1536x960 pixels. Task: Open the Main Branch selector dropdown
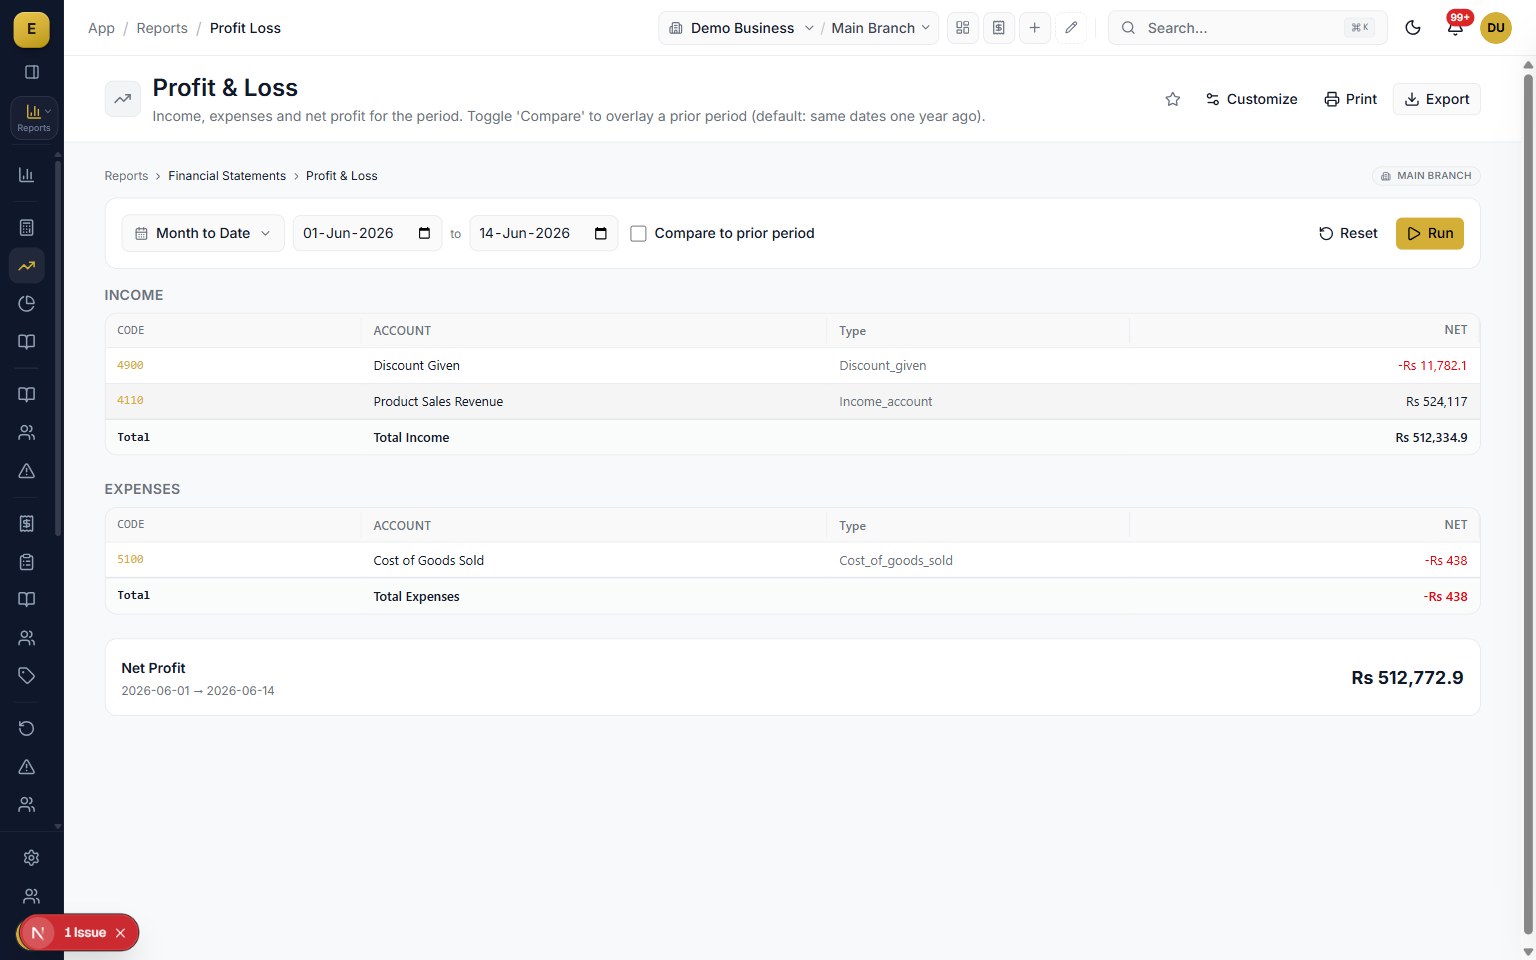pos(881,28)
